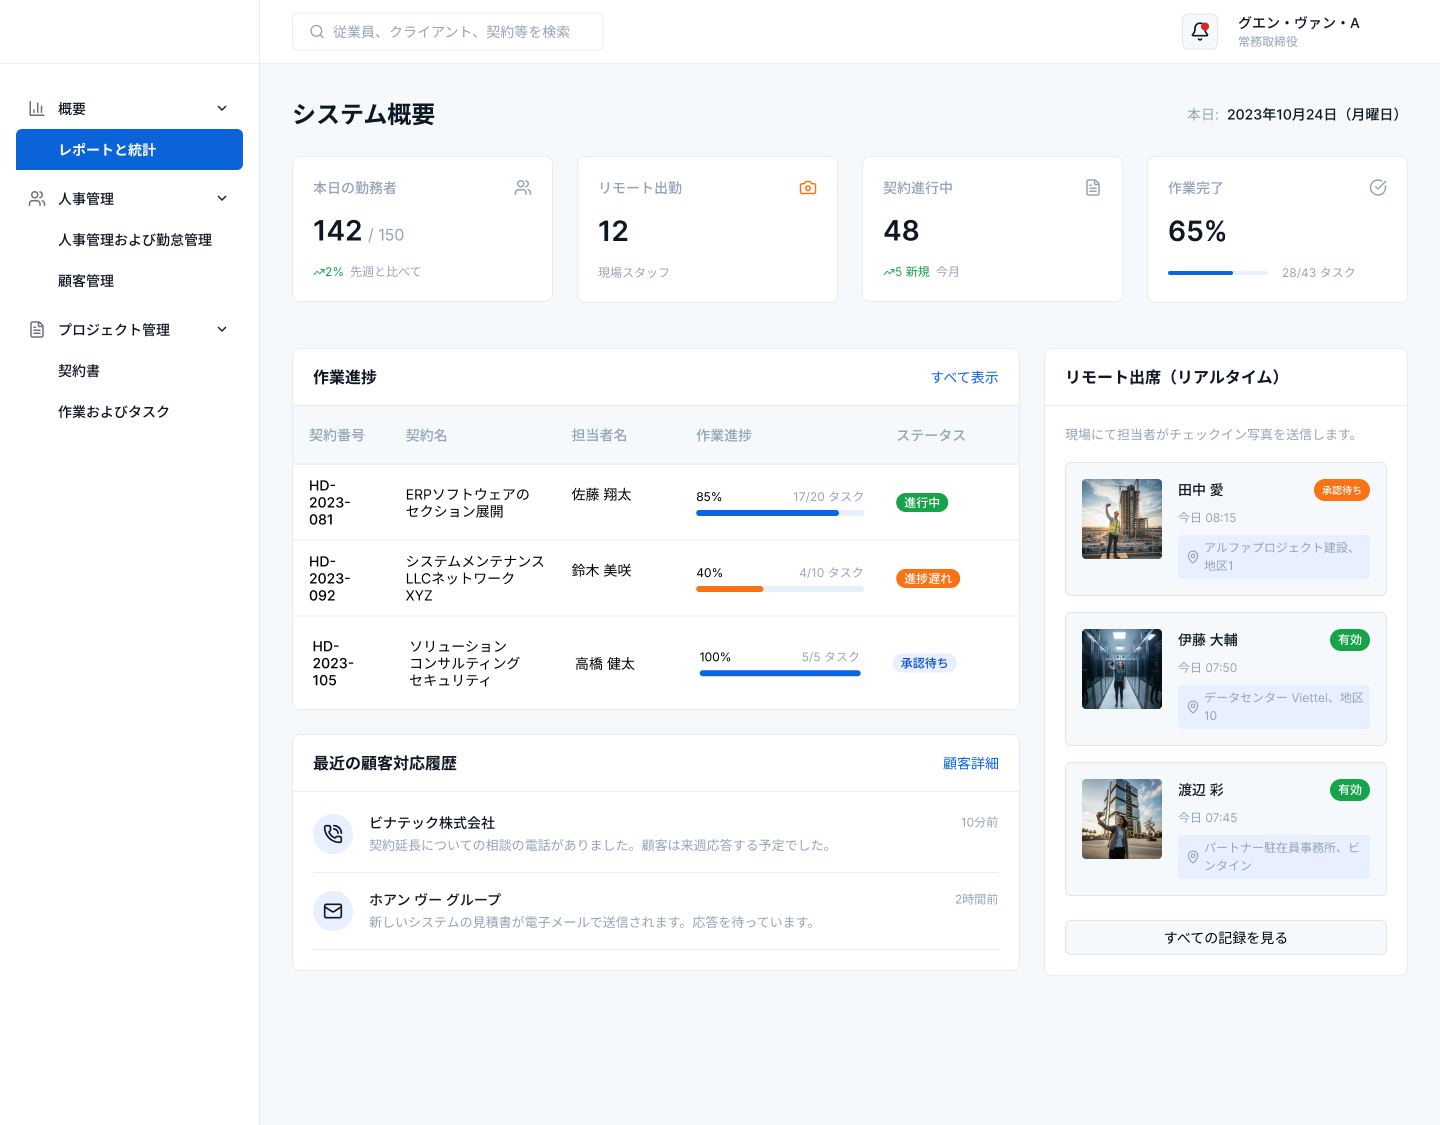Click the プロジェクト管理 document icon
Image resolution: width=1440 pixels, height=1125 pixels.
click(38, 329)
